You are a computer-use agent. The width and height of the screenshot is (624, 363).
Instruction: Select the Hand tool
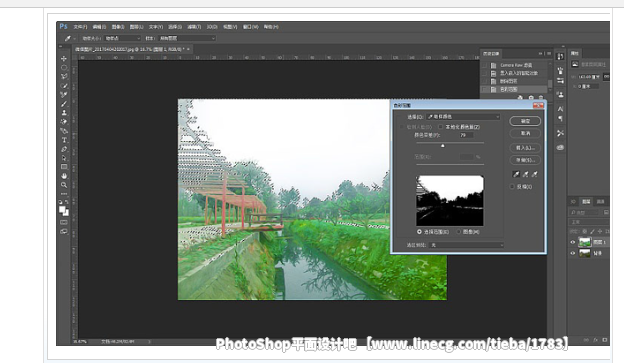(x=64, y=176)
